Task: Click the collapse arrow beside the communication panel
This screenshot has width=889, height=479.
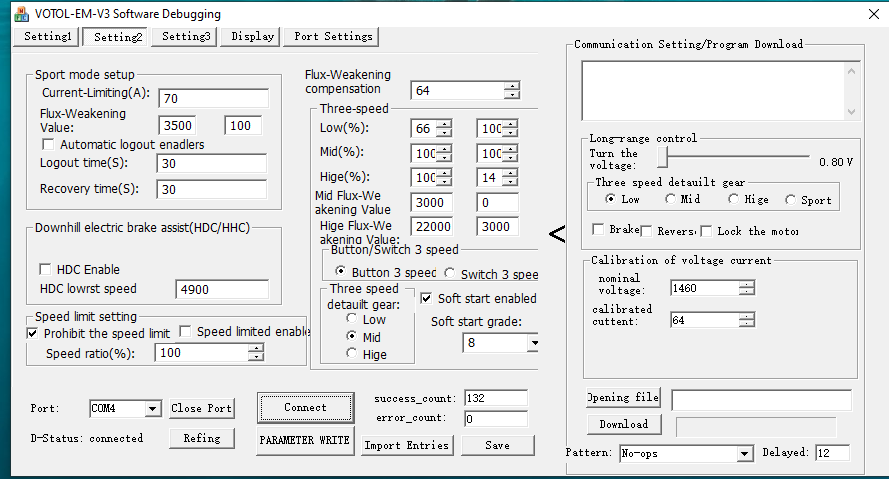Action: (557, 235)
